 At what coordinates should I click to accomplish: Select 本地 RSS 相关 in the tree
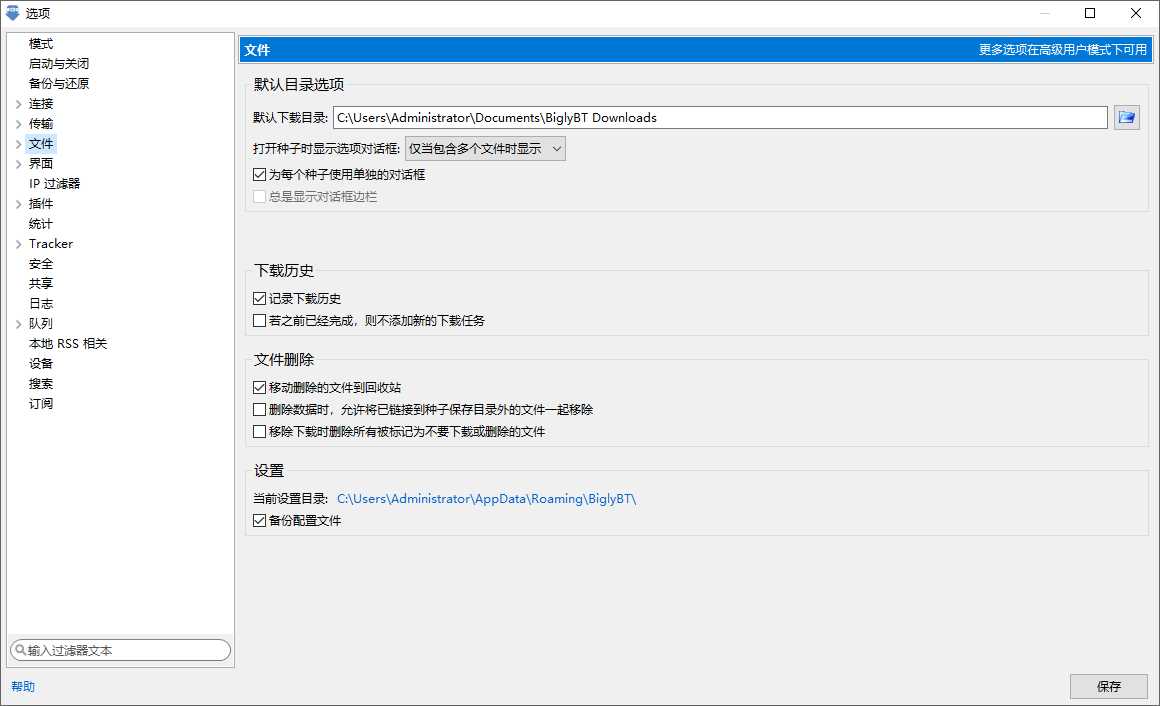pos(67,343)
